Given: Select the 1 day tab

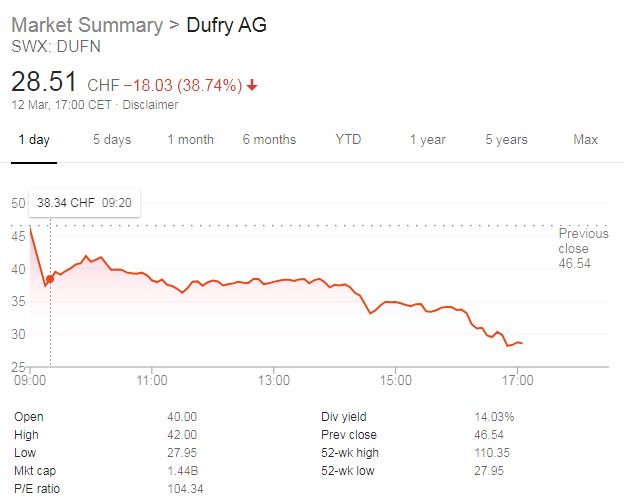Looking at the screenshot, I should click(x=34, y=140).
